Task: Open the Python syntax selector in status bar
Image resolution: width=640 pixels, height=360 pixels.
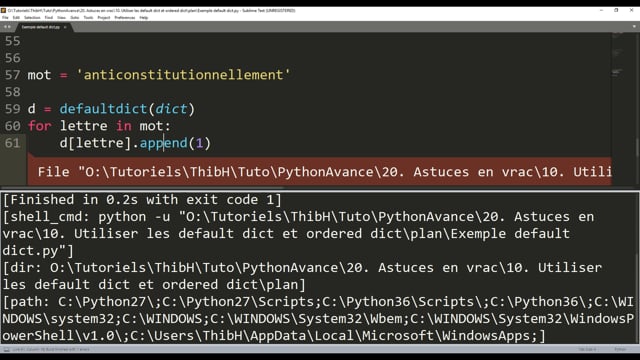Action: [x=620, y=349]
